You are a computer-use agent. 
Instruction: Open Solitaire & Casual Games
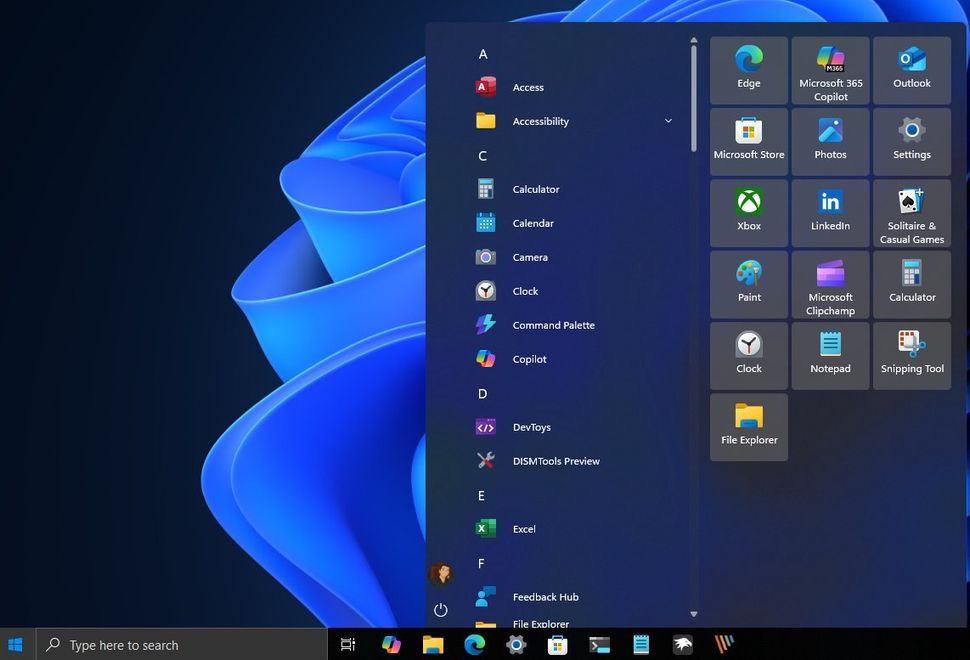(x=911, y=212)
